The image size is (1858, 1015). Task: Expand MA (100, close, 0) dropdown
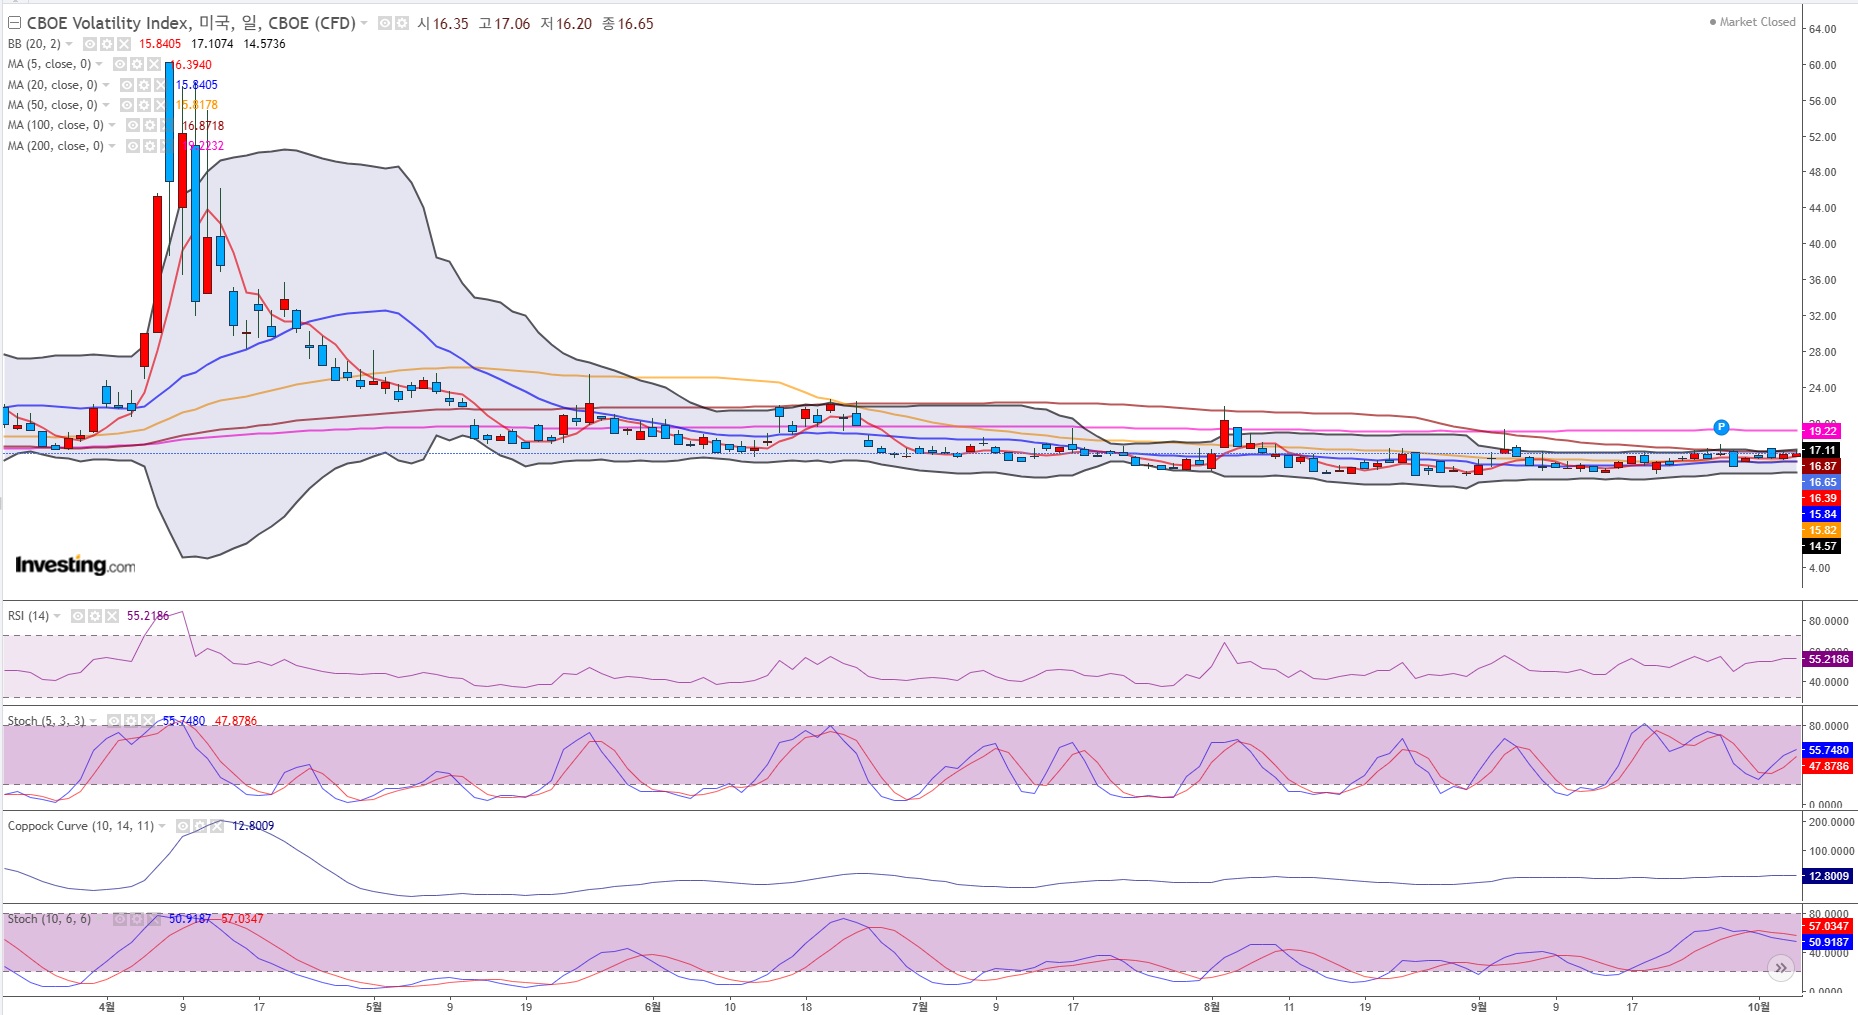coord(112,125)
